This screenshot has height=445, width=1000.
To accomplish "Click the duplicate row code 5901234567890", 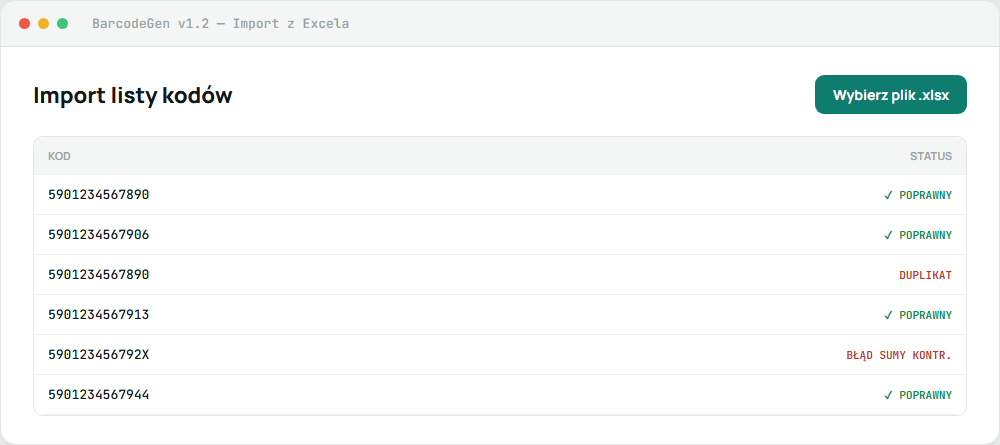I will point(99,275).
